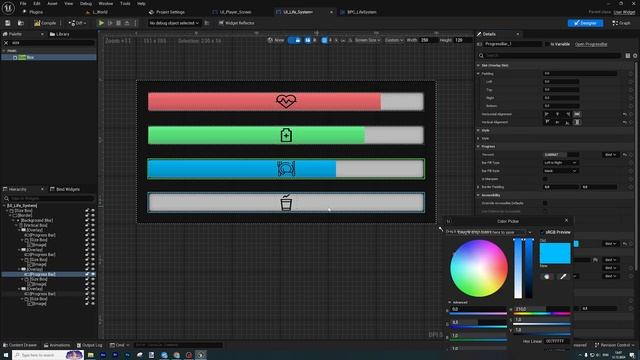Viewport: 640px width, 360px height.
Task: Collapse the Progress section in Details
Action: click(478, 146)
